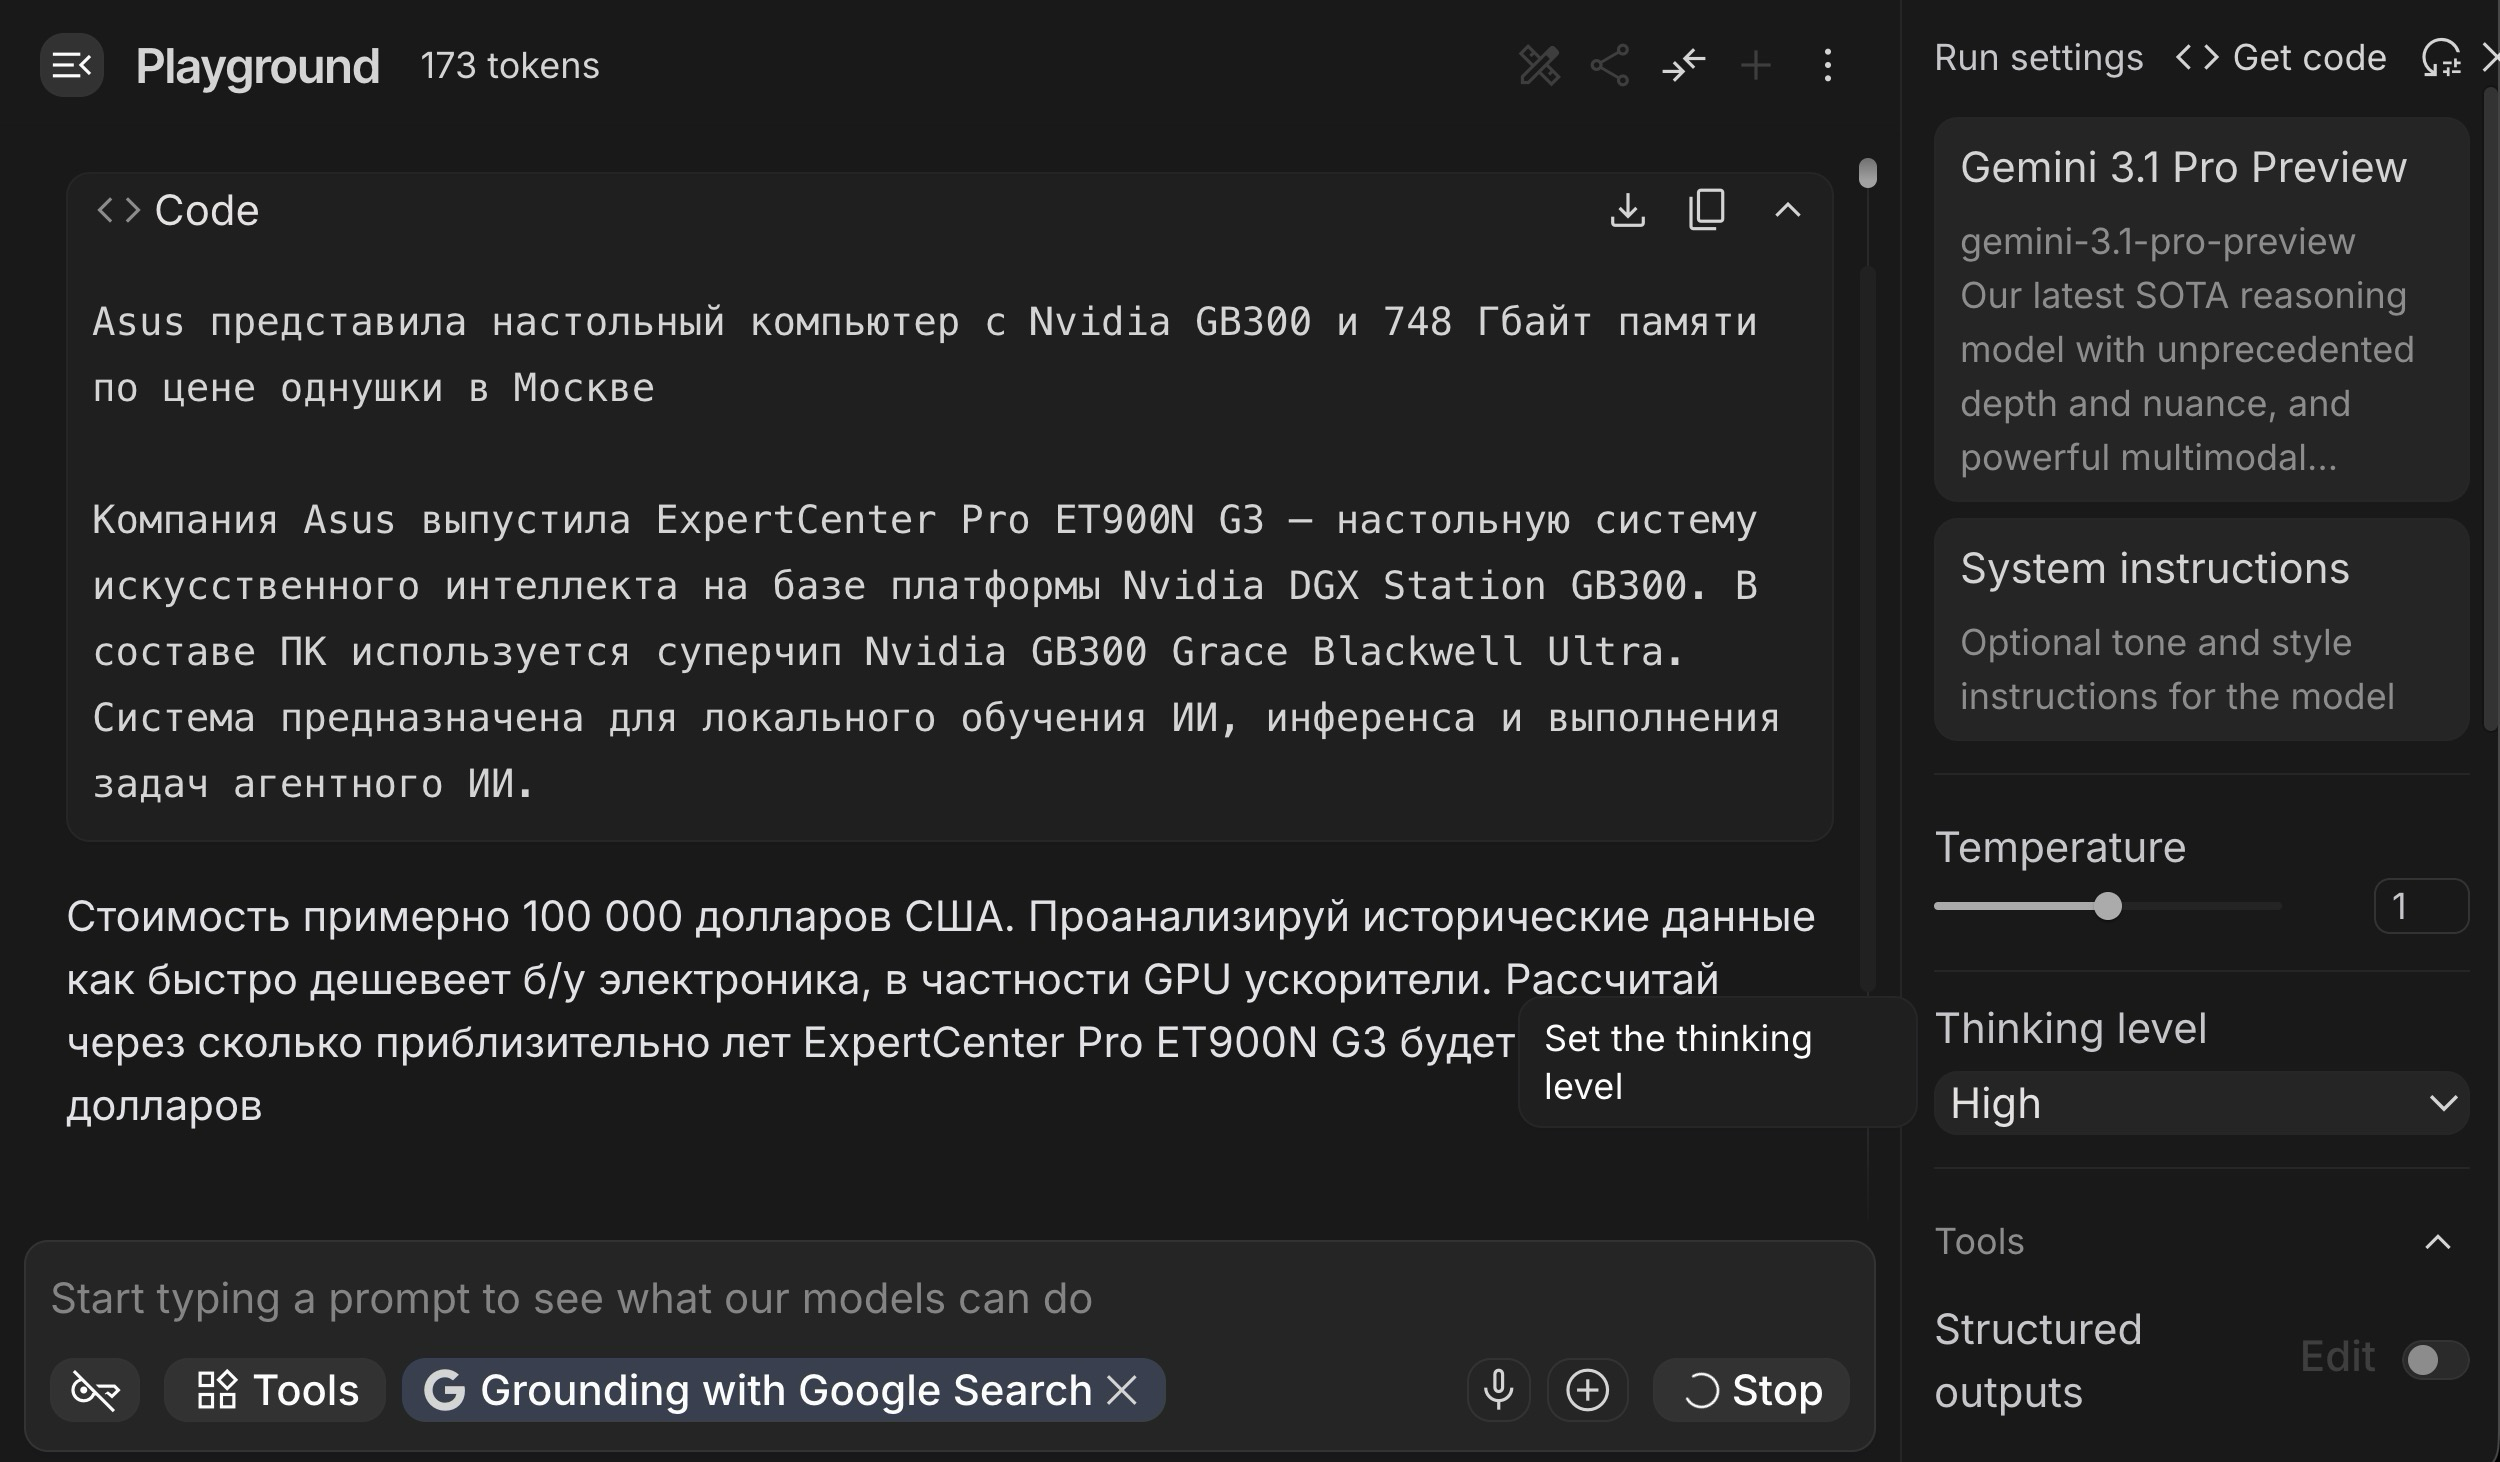Click the Temperature value field
This screenshot has height=1462, width=2500.
pos(2420,906)
